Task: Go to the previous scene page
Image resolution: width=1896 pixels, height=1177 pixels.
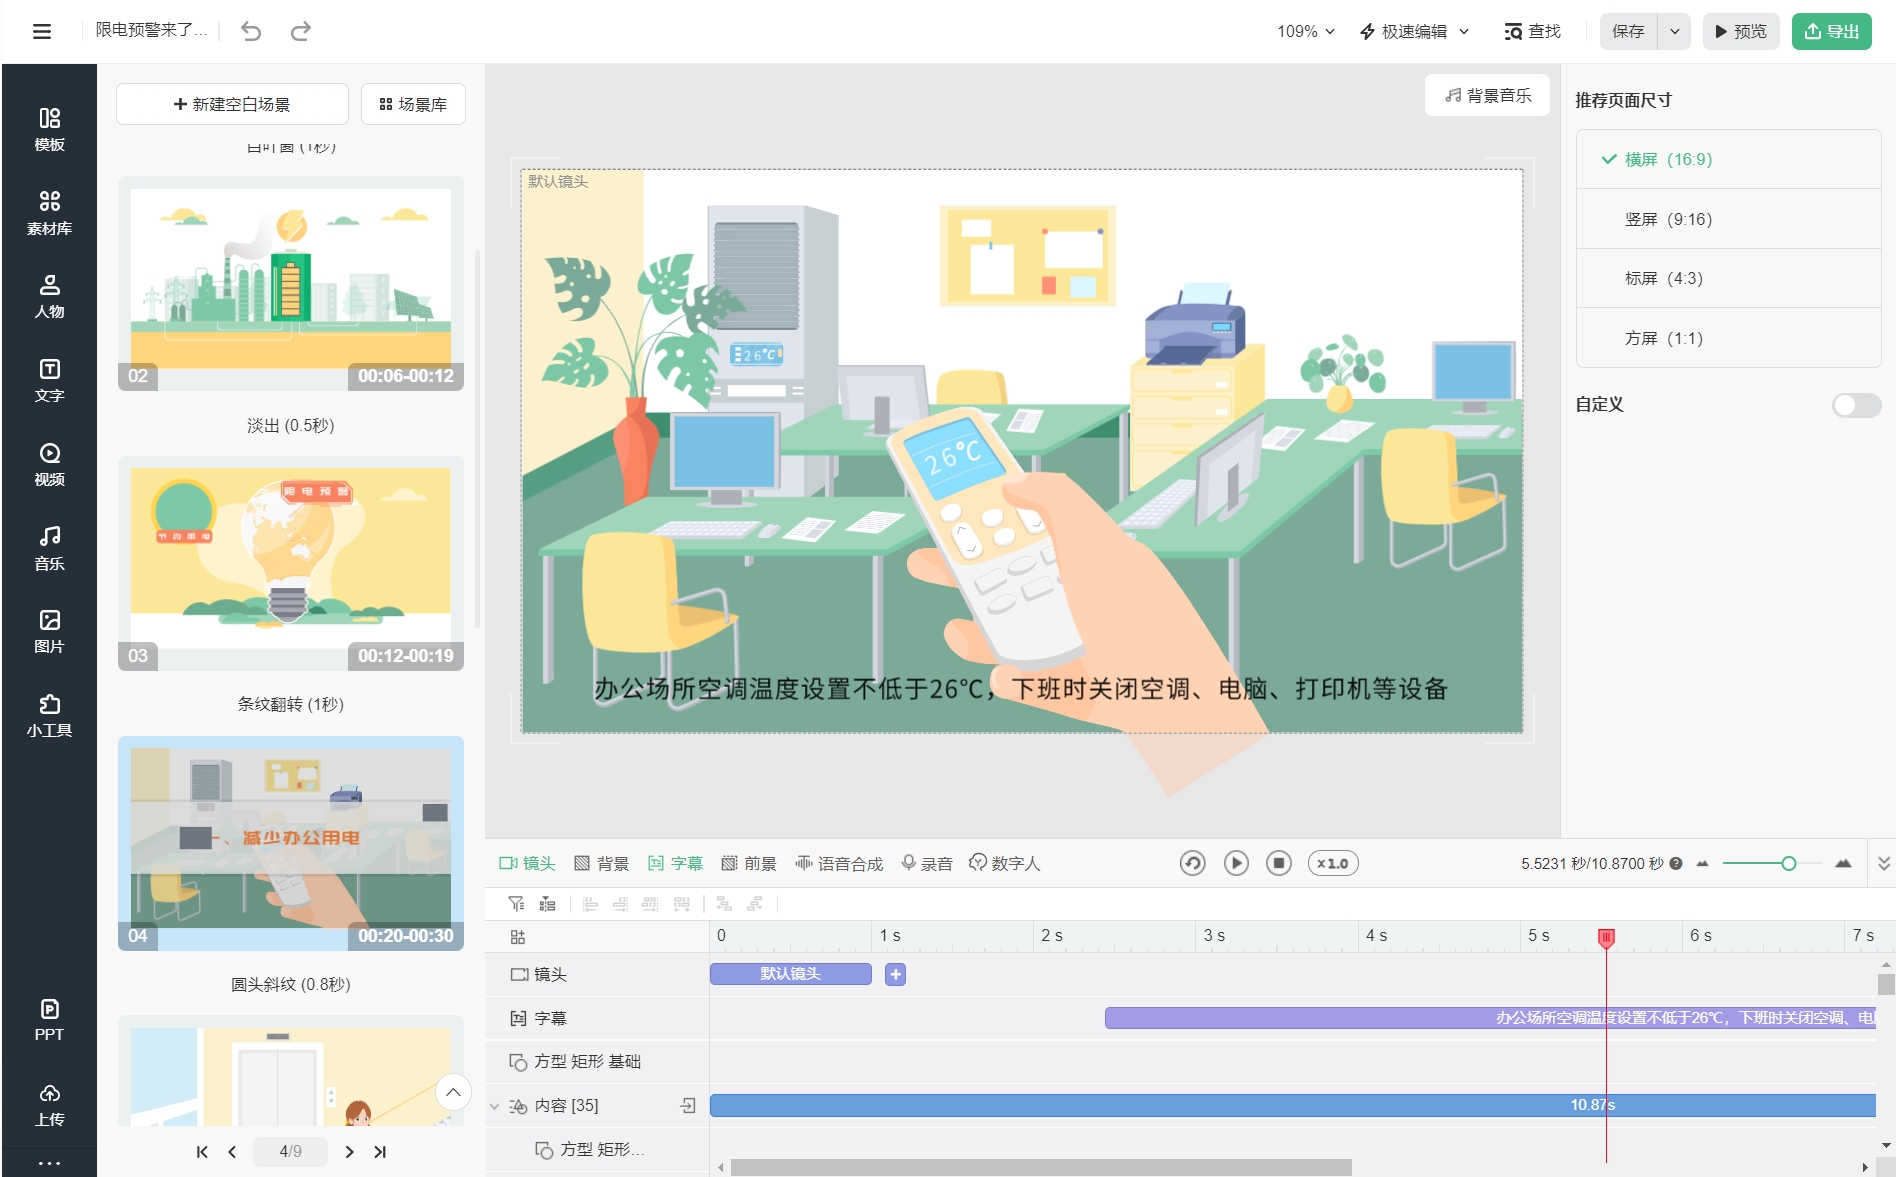Action: (232, 1152)
